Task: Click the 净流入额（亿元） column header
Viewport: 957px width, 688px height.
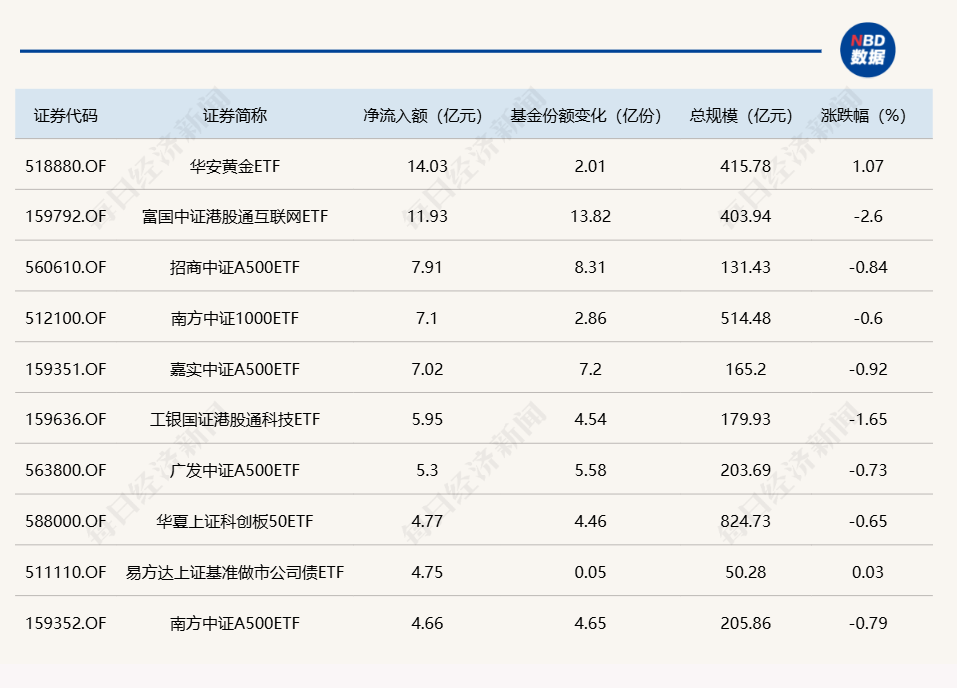Action: pos(427,115)
